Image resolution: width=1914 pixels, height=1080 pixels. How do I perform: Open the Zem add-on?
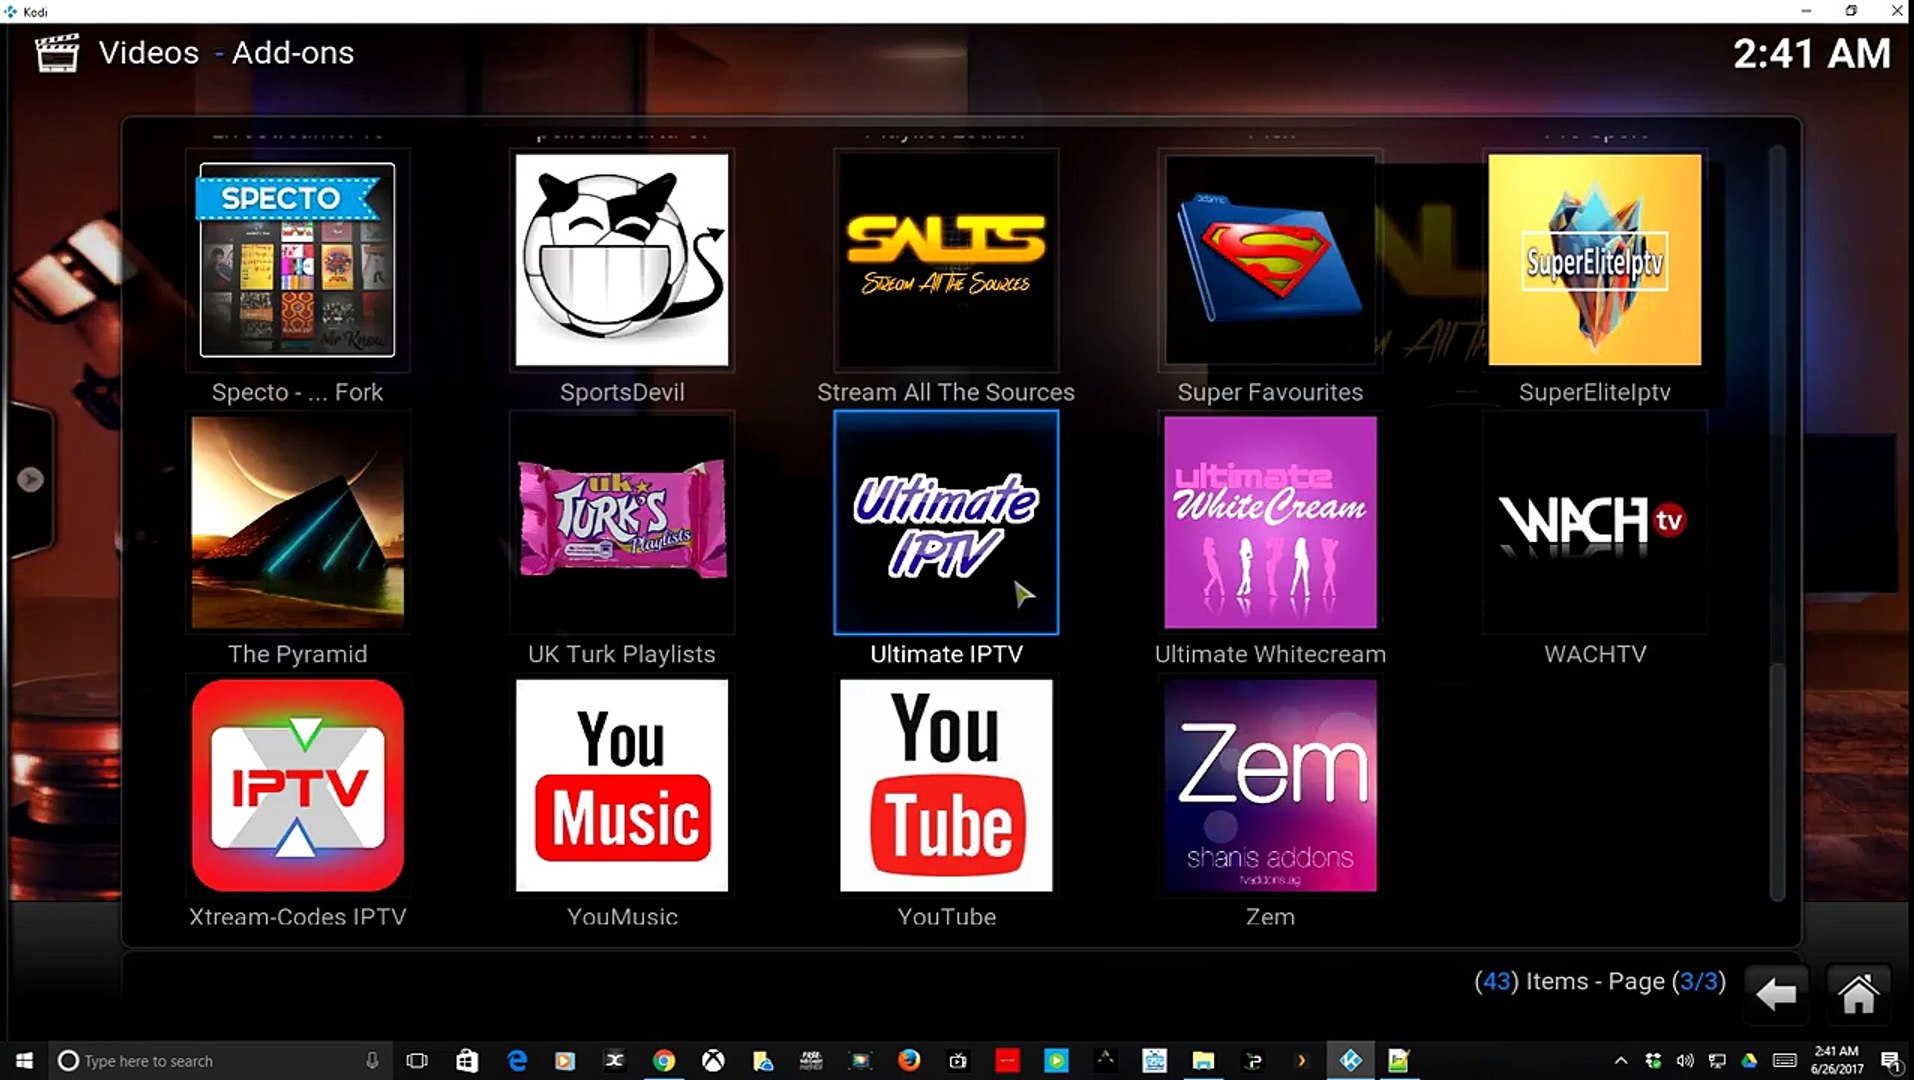(1270, 785)
